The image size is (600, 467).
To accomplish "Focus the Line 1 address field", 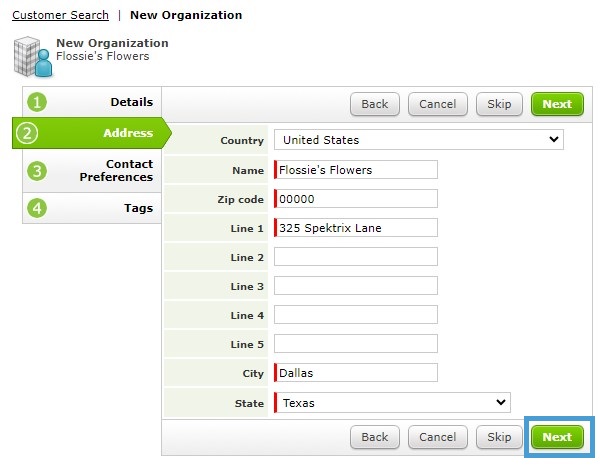I will [x=356, y=228].
